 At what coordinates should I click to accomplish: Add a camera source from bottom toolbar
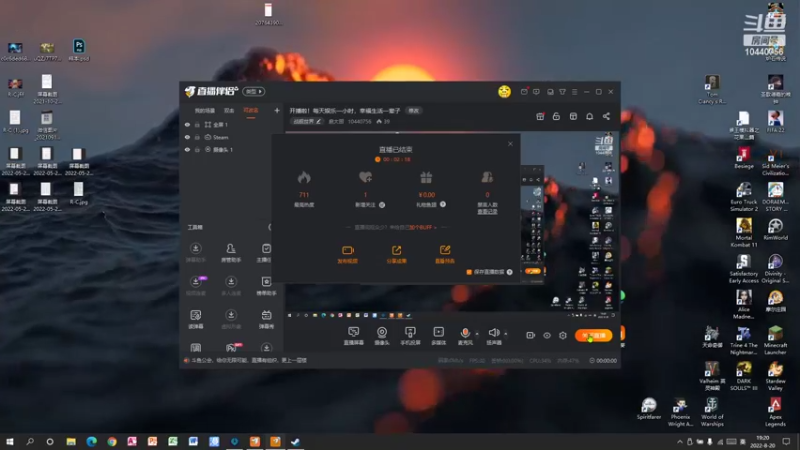[382, 336]
